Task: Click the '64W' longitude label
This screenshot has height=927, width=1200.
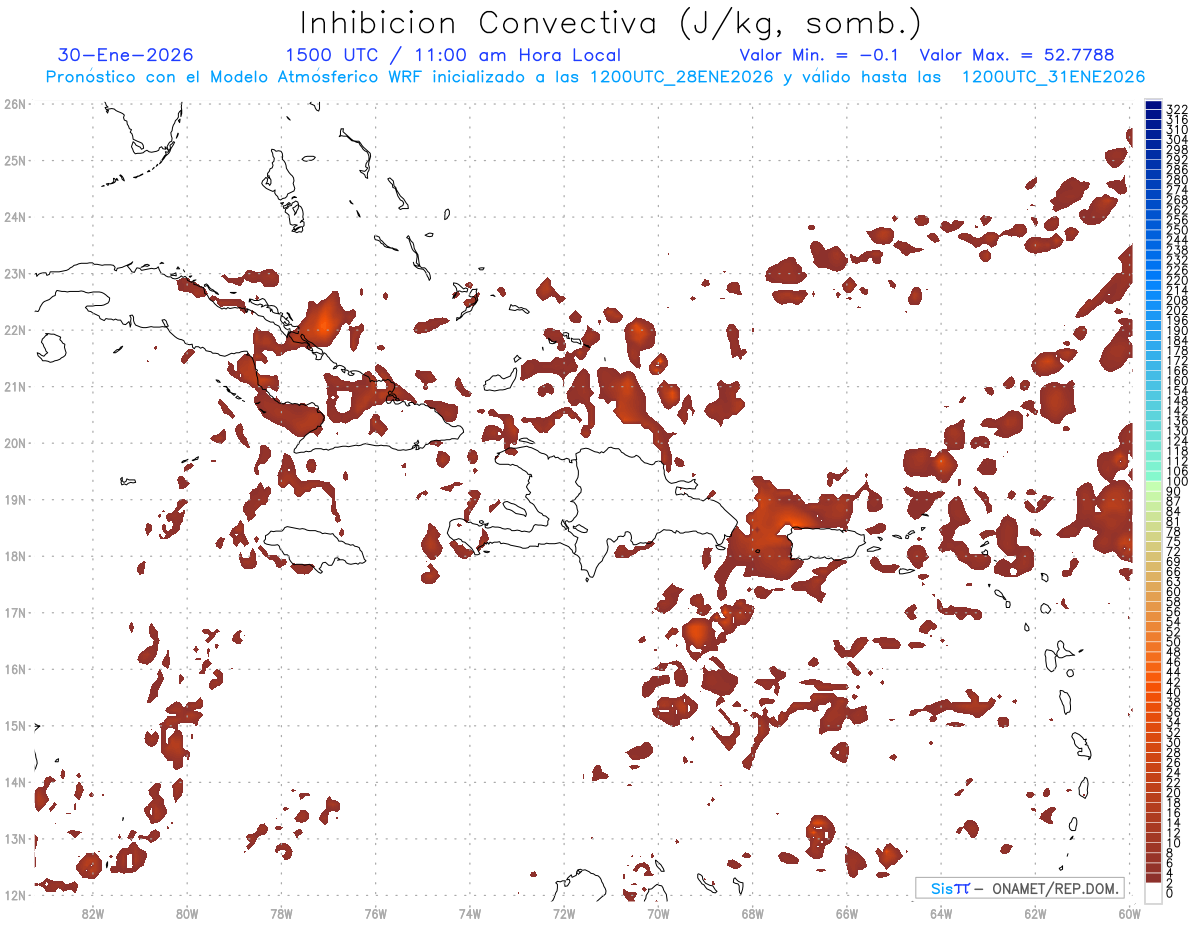Action: click(x=941, y=913)
